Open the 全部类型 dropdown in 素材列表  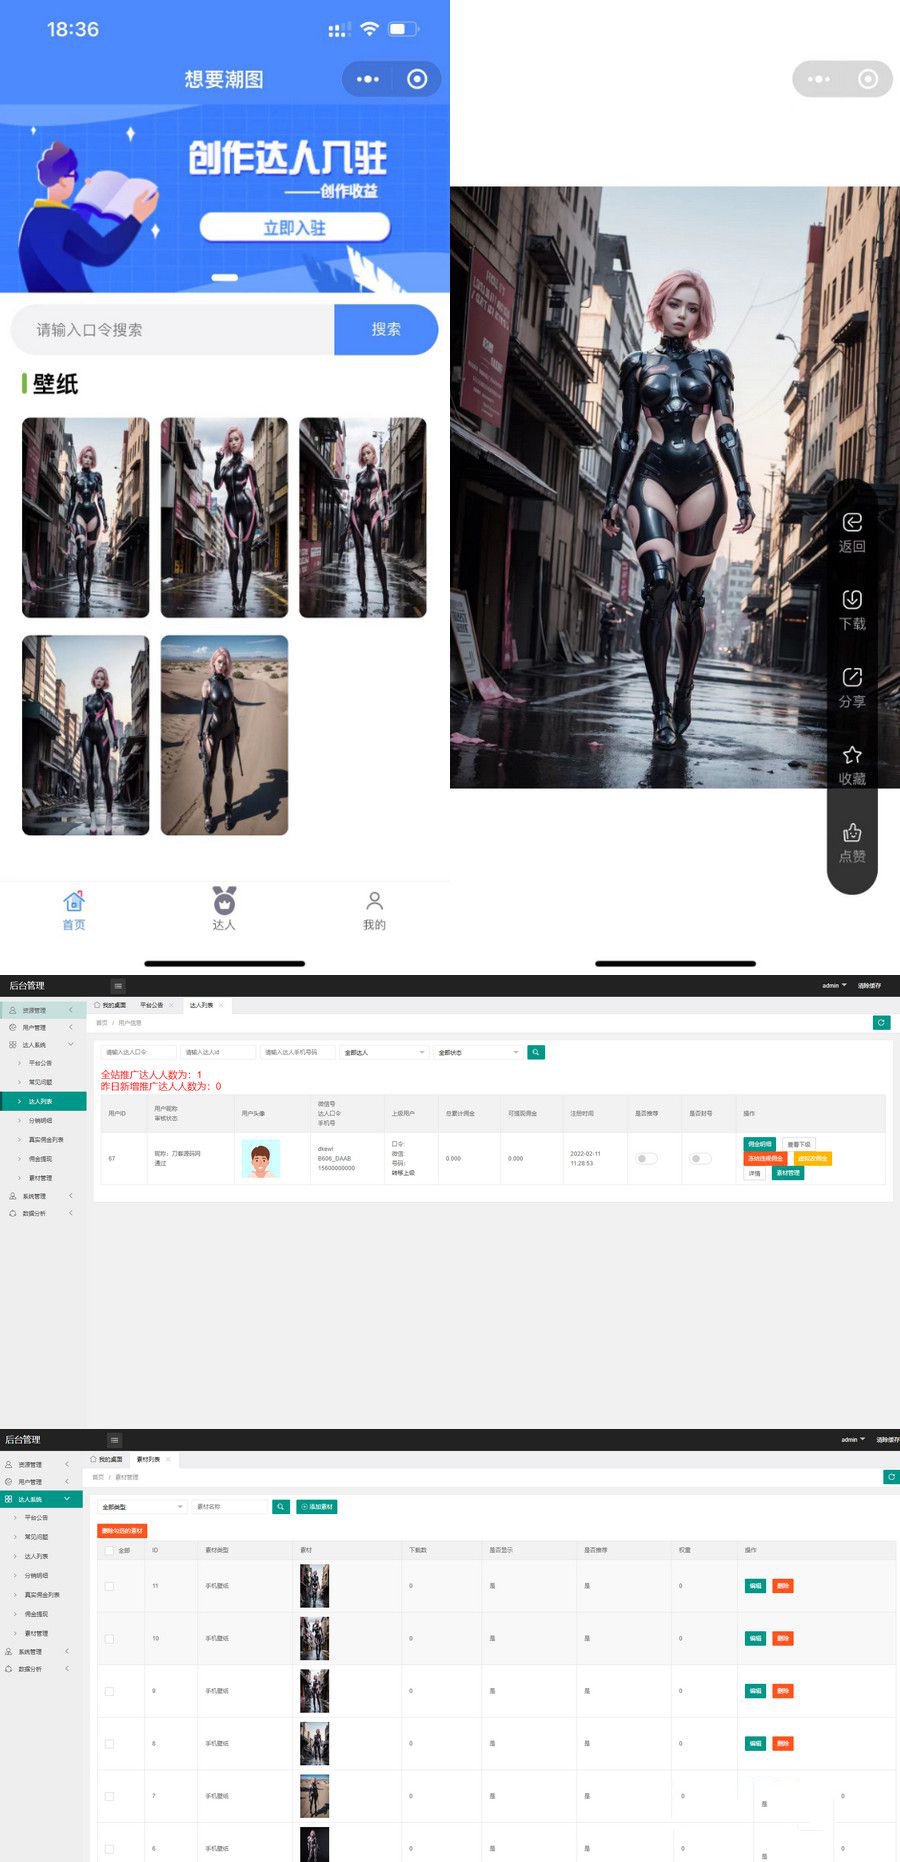143,1507
